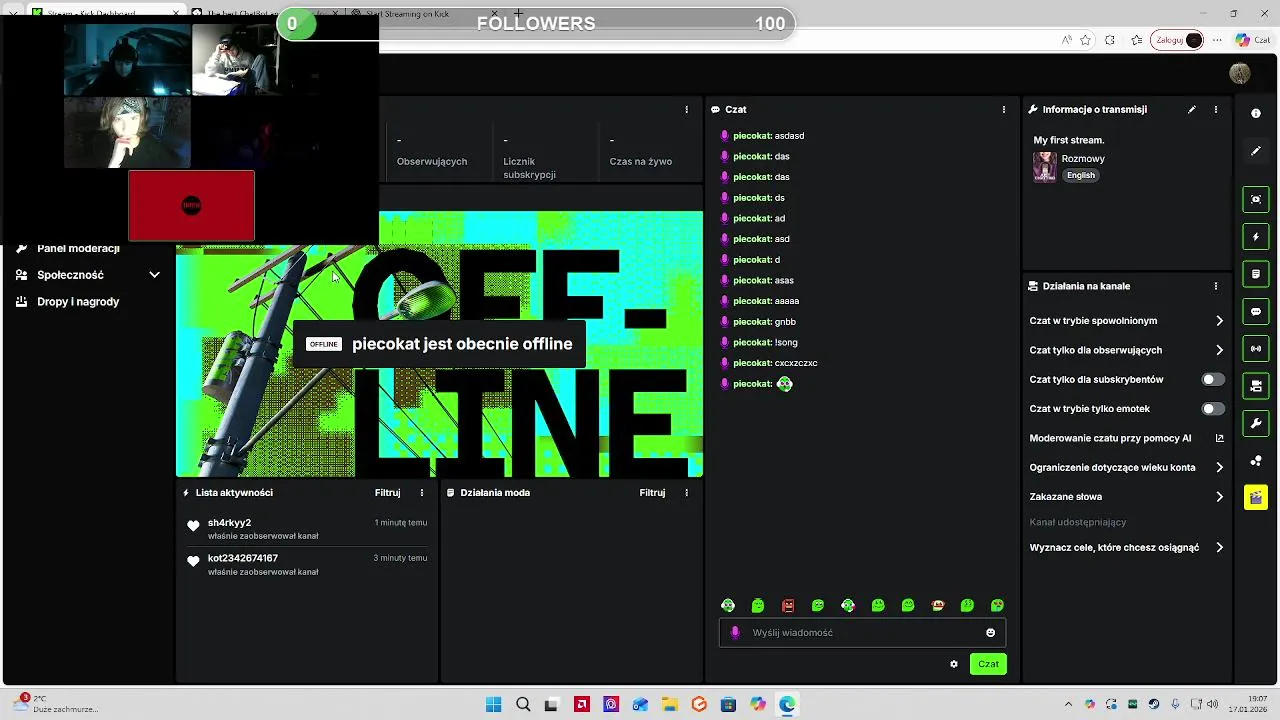The width and height of the screenshot is (1280, 720).
Task: Toggle Czat tylko dla subskrybentów switch
Action: pos(1212,379)
